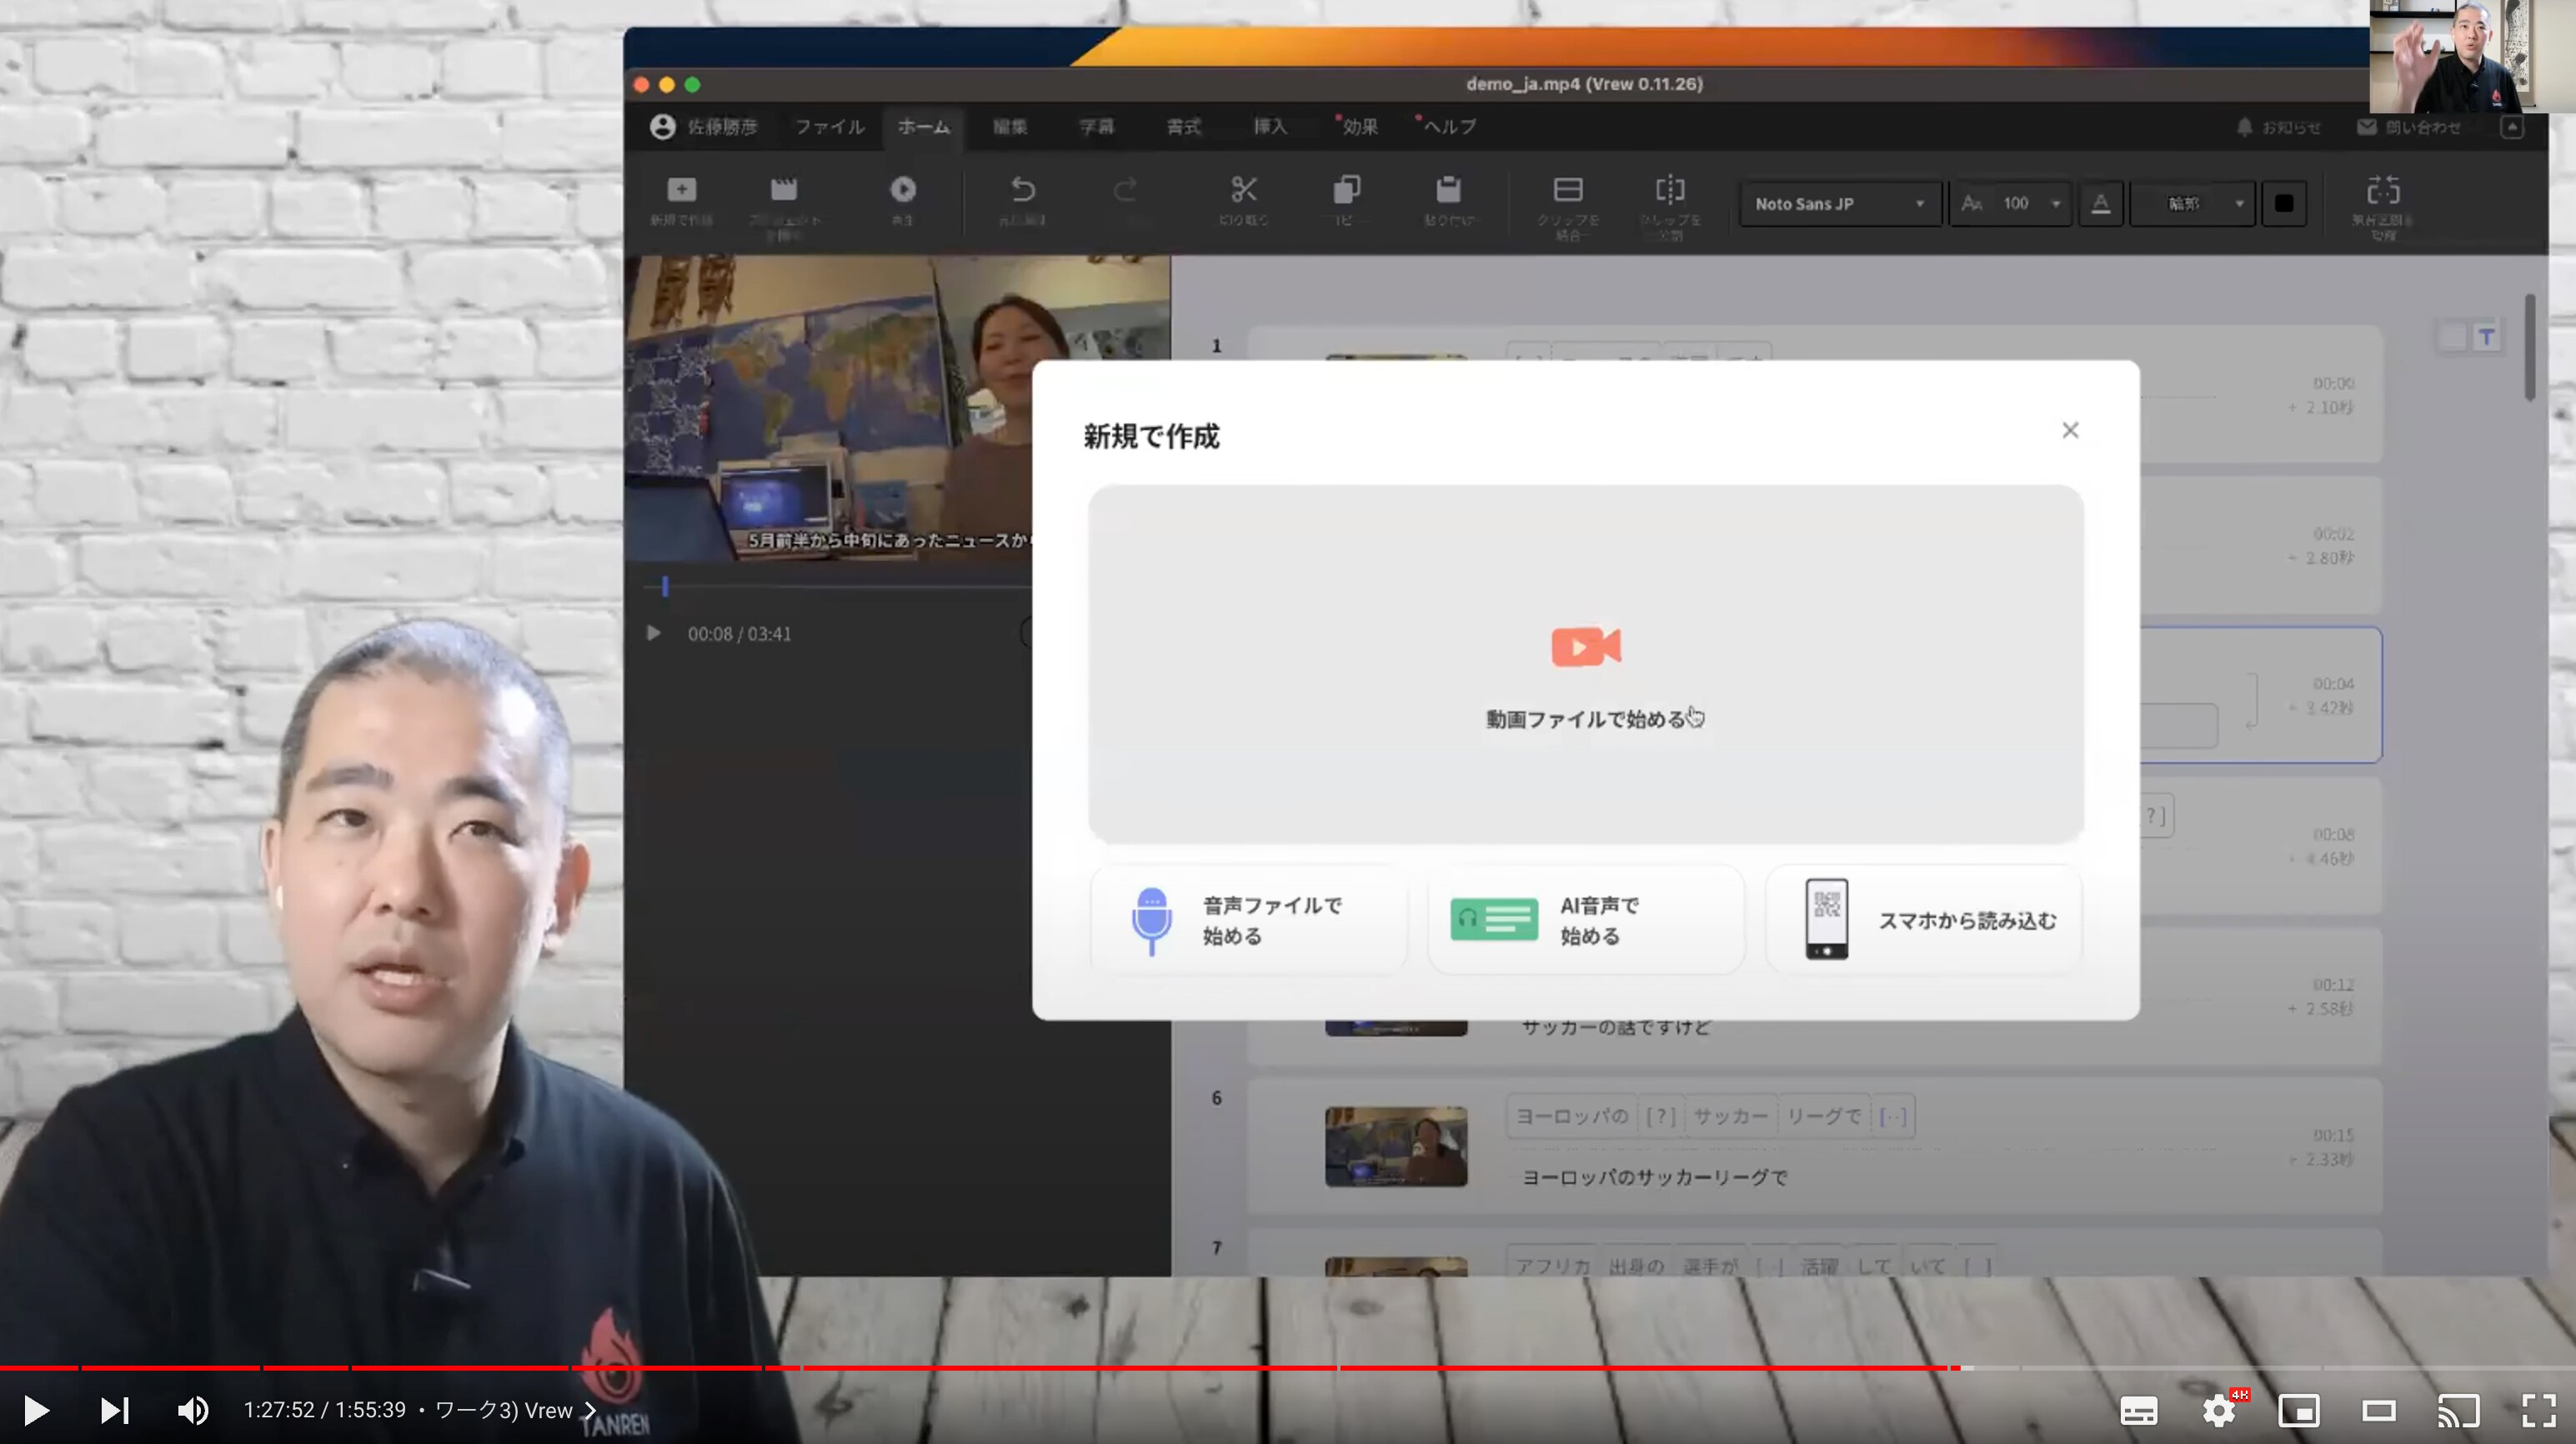Expand chapter ワーク3) Vrew
The width and height of the screenshot is (2576, 1444).
pos(514,1410)
